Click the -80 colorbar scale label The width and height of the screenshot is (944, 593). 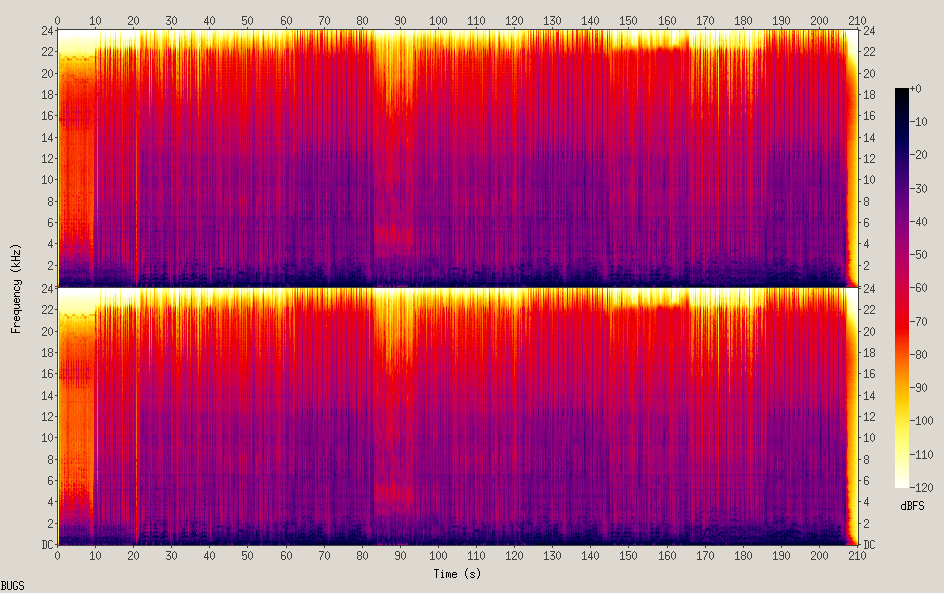[919, 355]
